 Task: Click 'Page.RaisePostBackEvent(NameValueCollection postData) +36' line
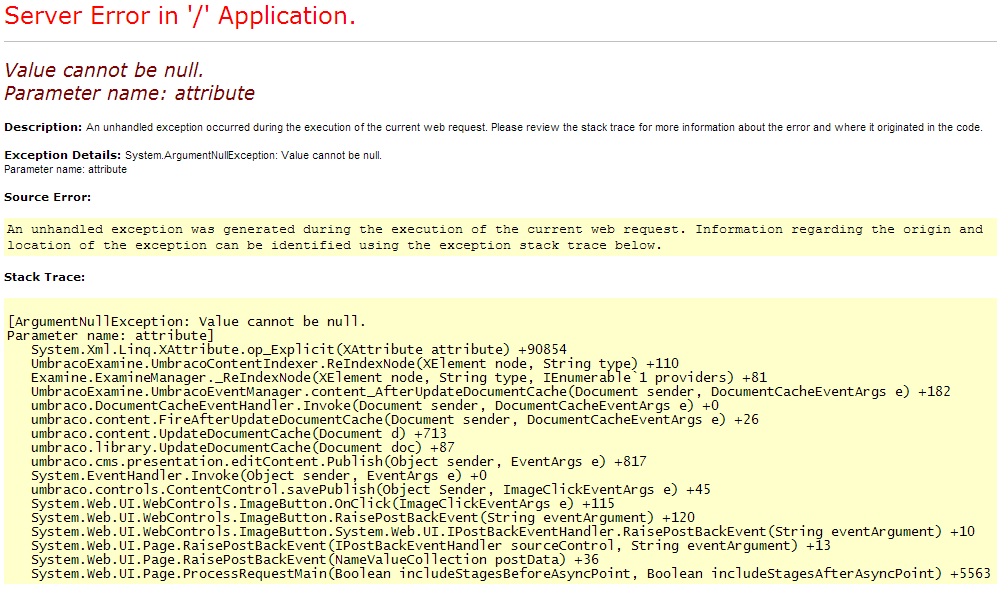click(x=315, y=559)
